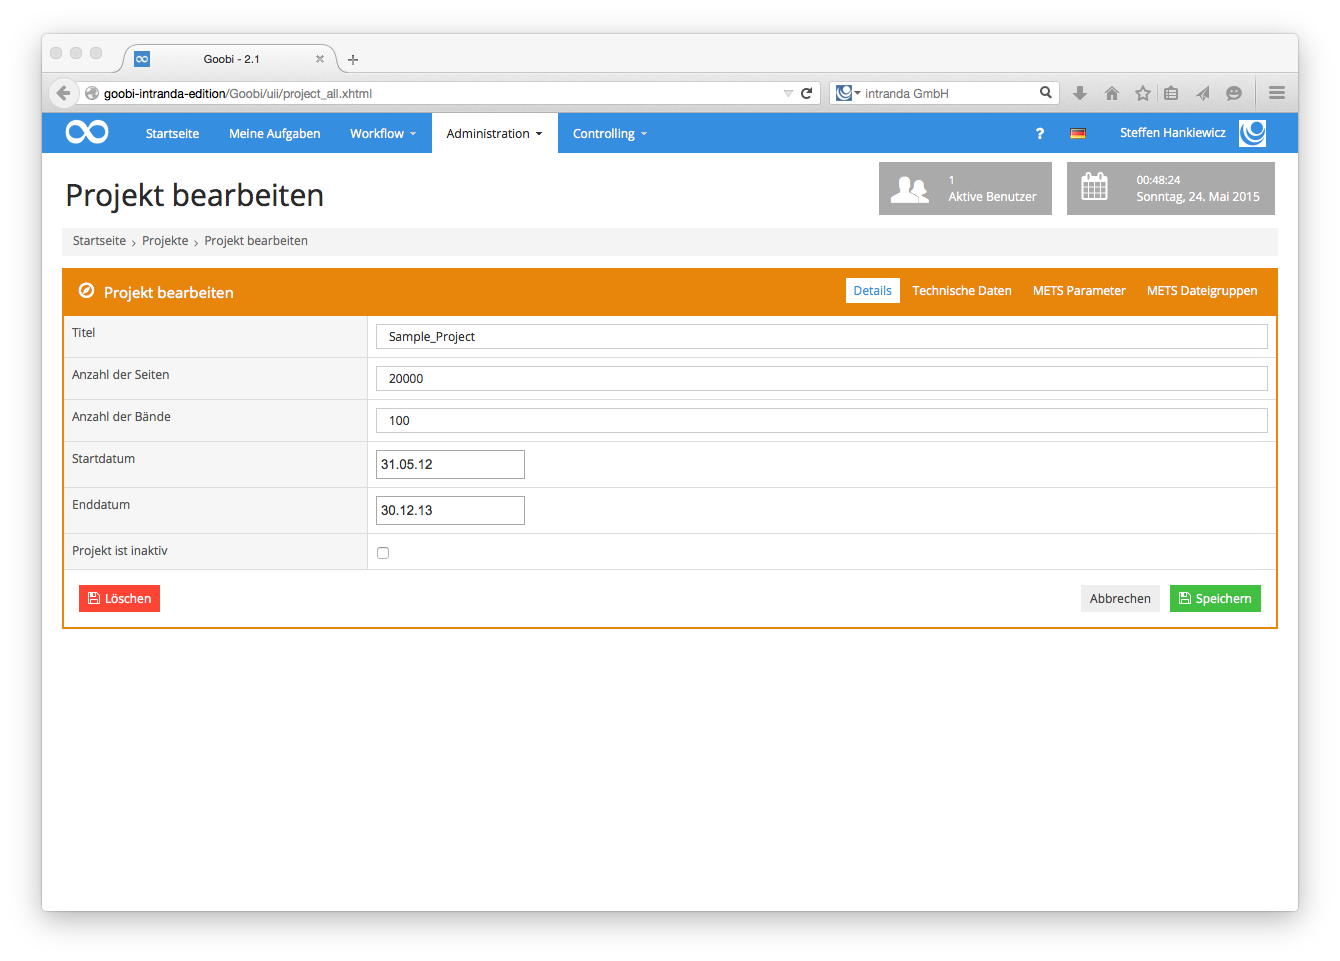Open the search engine selector dropdown
Screen dimensions: 1340x961
[848, 93]
